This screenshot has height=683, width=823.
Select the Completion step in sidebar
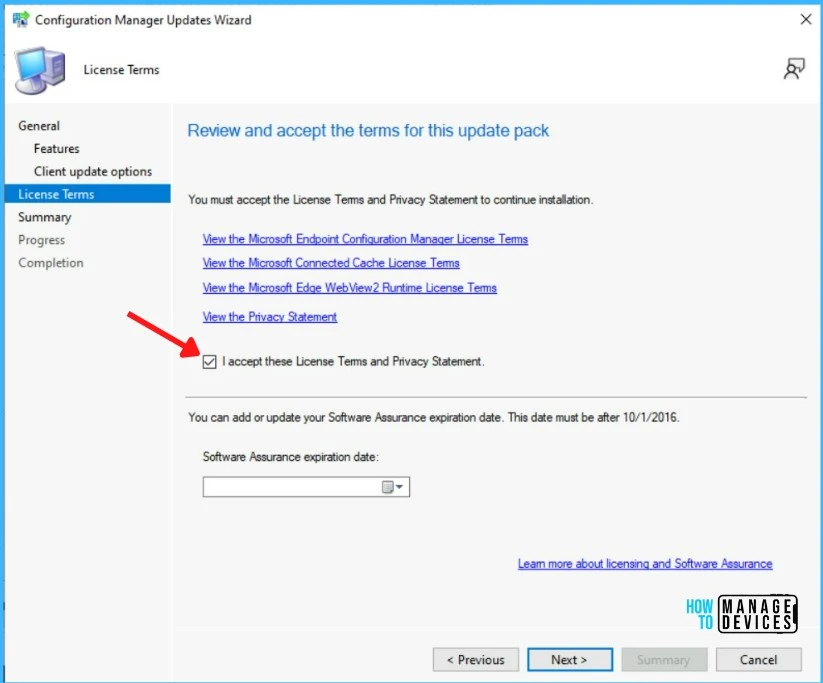[51, 262]
